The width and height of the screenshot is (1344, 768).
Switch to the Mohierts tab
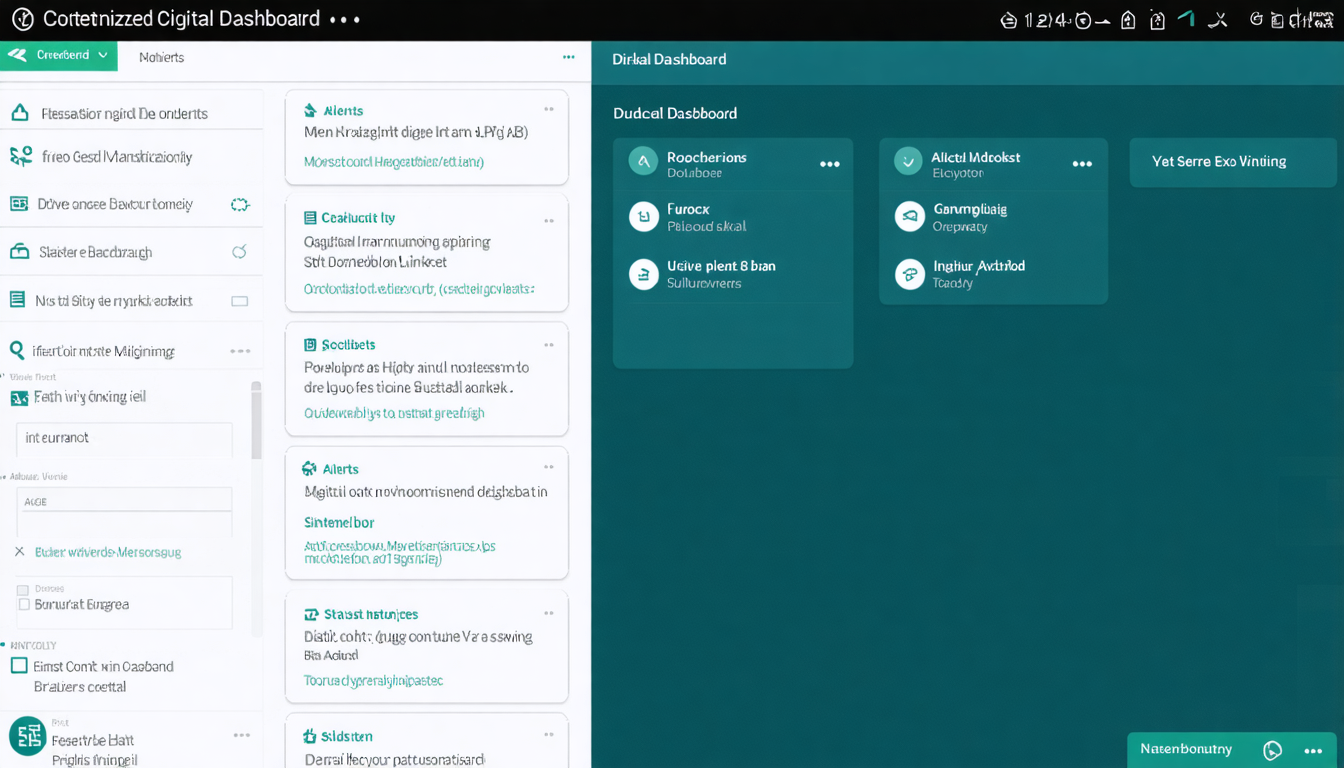pyautogui.click(x=161, y=57)
